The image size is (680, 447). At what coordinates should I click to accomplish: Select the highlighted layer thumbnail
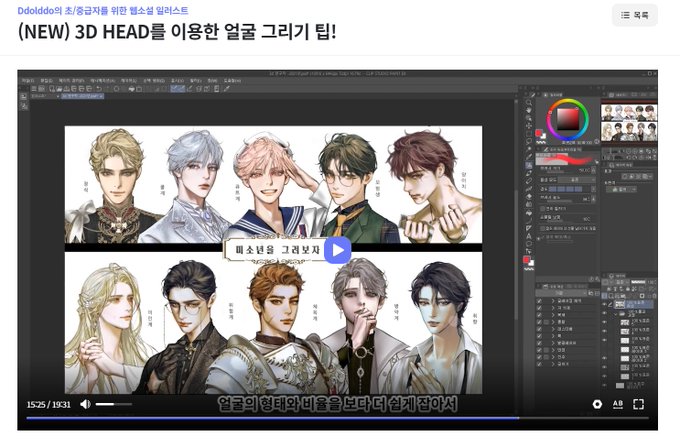620,304
